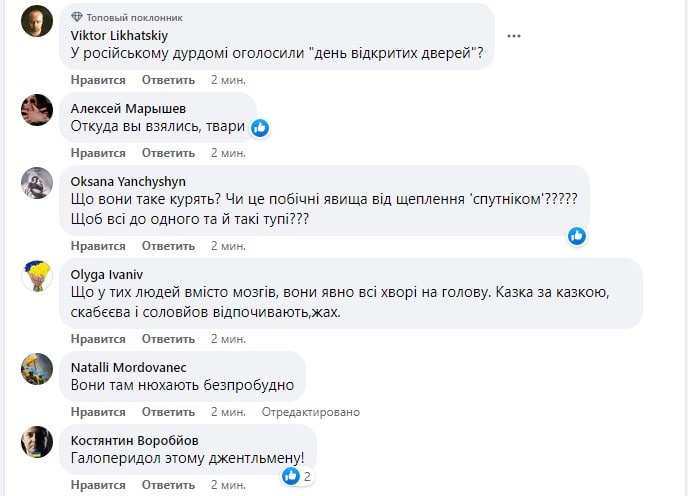The image size is (688, 496).
Task: Click the top fan diamond badge icon
Action: 78,18
